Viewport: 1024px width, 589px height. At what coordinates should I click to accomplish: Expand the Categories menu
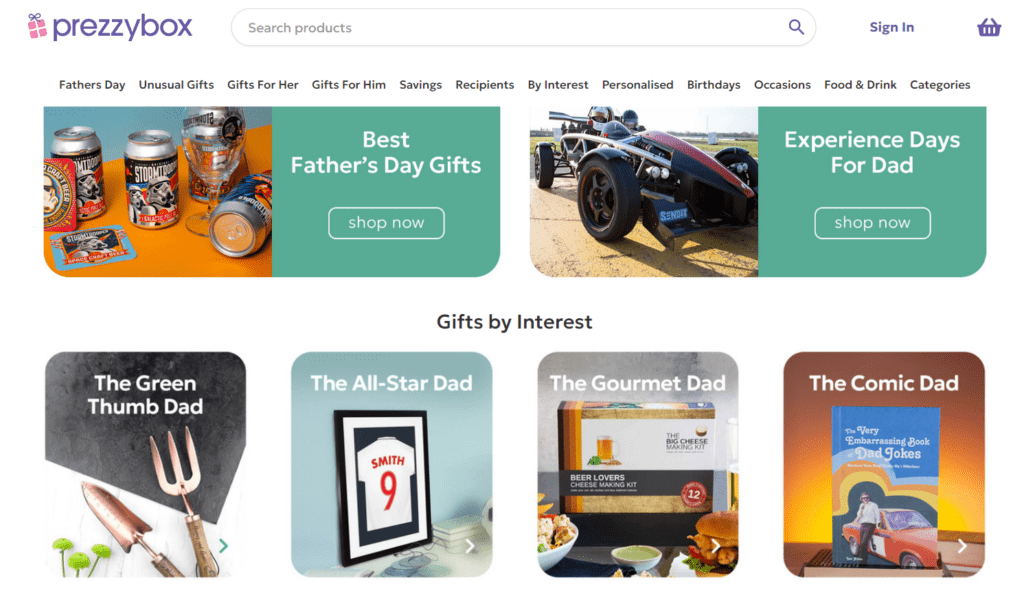click(940, 85)
